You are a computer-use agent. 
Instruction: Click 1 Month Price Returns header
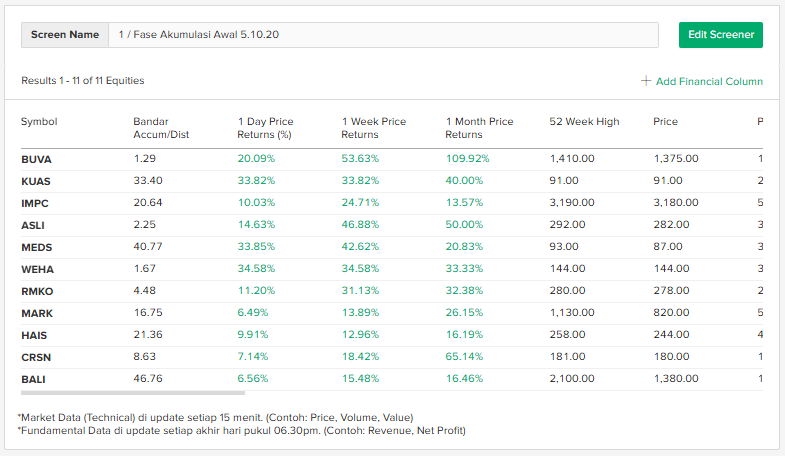click(479, 128)
